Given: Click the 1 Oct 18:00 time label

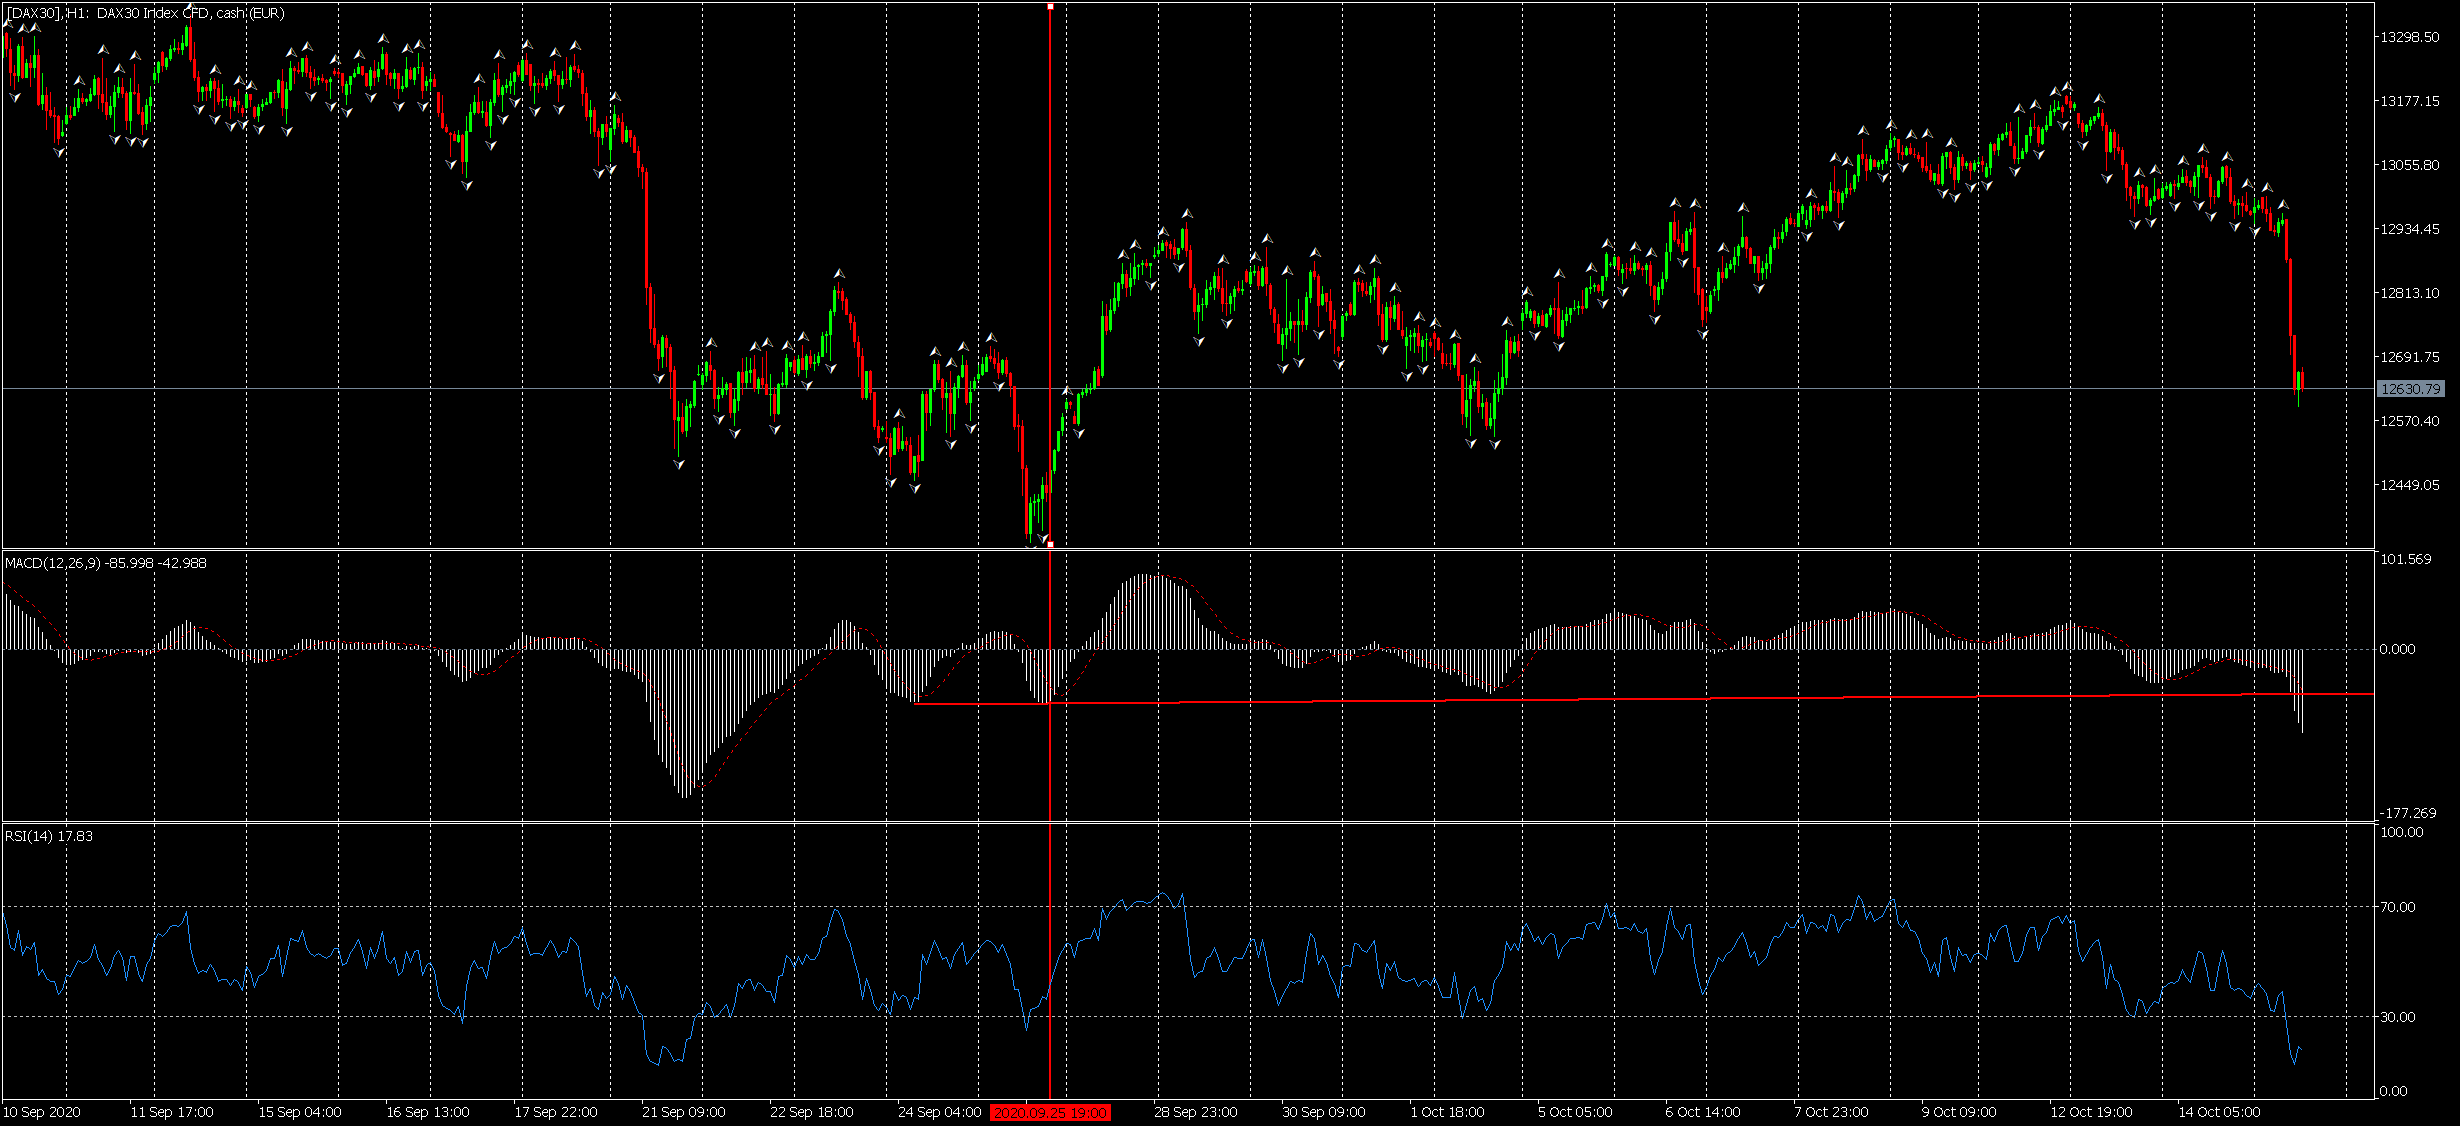Looking at the screenshot, I should tap(1448, 1112).
